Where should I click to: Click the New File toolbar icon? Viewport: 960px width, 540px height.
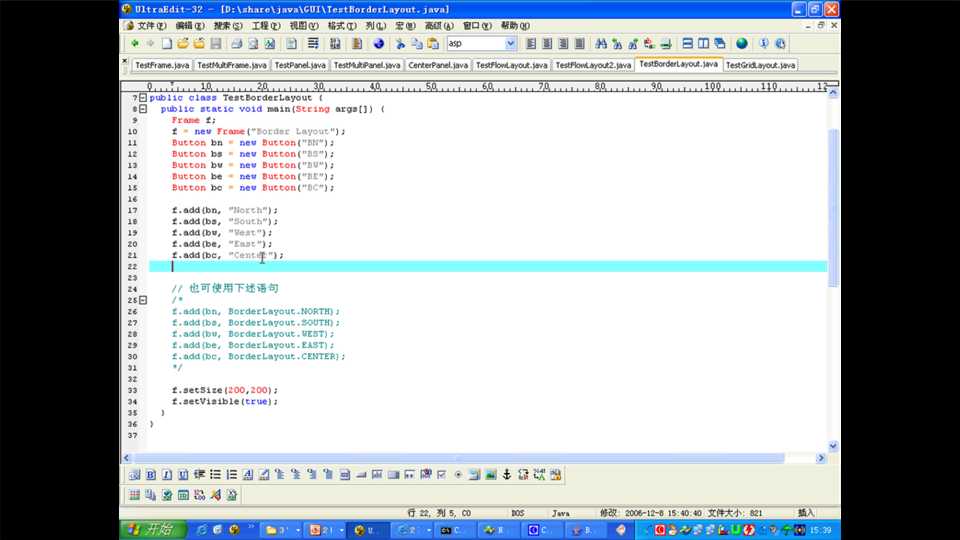pyautogui.click(x=167, y=43)
